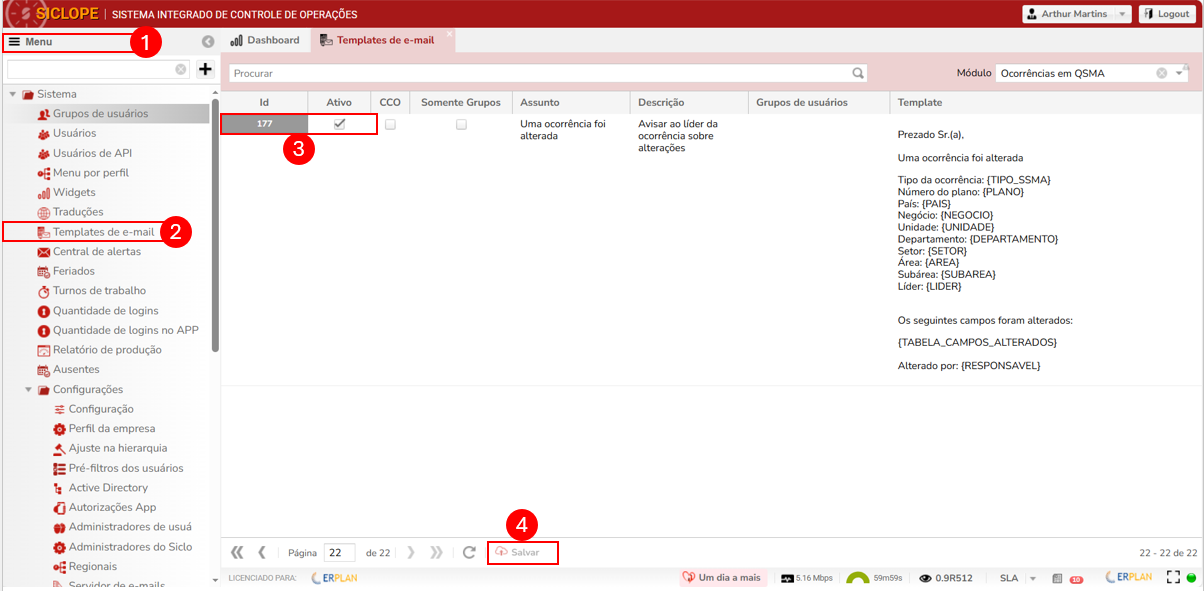The height and width of the screenshot is (591, 1204).
Task: Clear the Módulo selection with the x icon
Action: coord(1162,73)
